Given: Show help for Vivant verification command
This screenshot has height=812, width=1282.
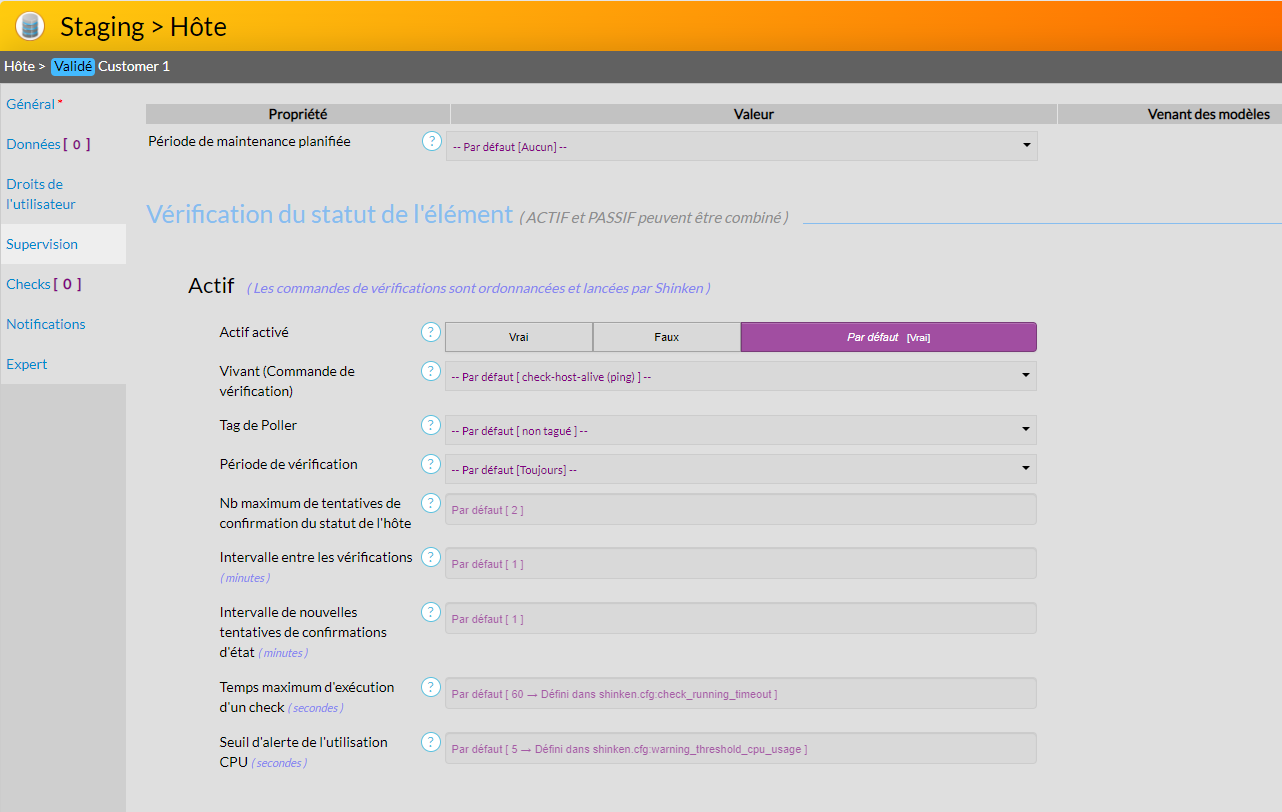Looking at the screenshot, I should click(431, 371).
